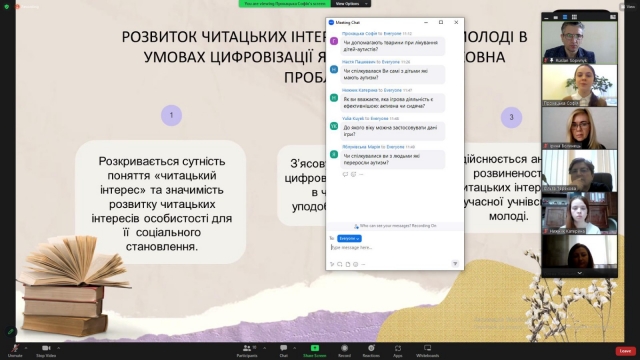Open the emoji picker in chat composer
The width and height of the screenshot is (640, 360).
coord(356,264)
